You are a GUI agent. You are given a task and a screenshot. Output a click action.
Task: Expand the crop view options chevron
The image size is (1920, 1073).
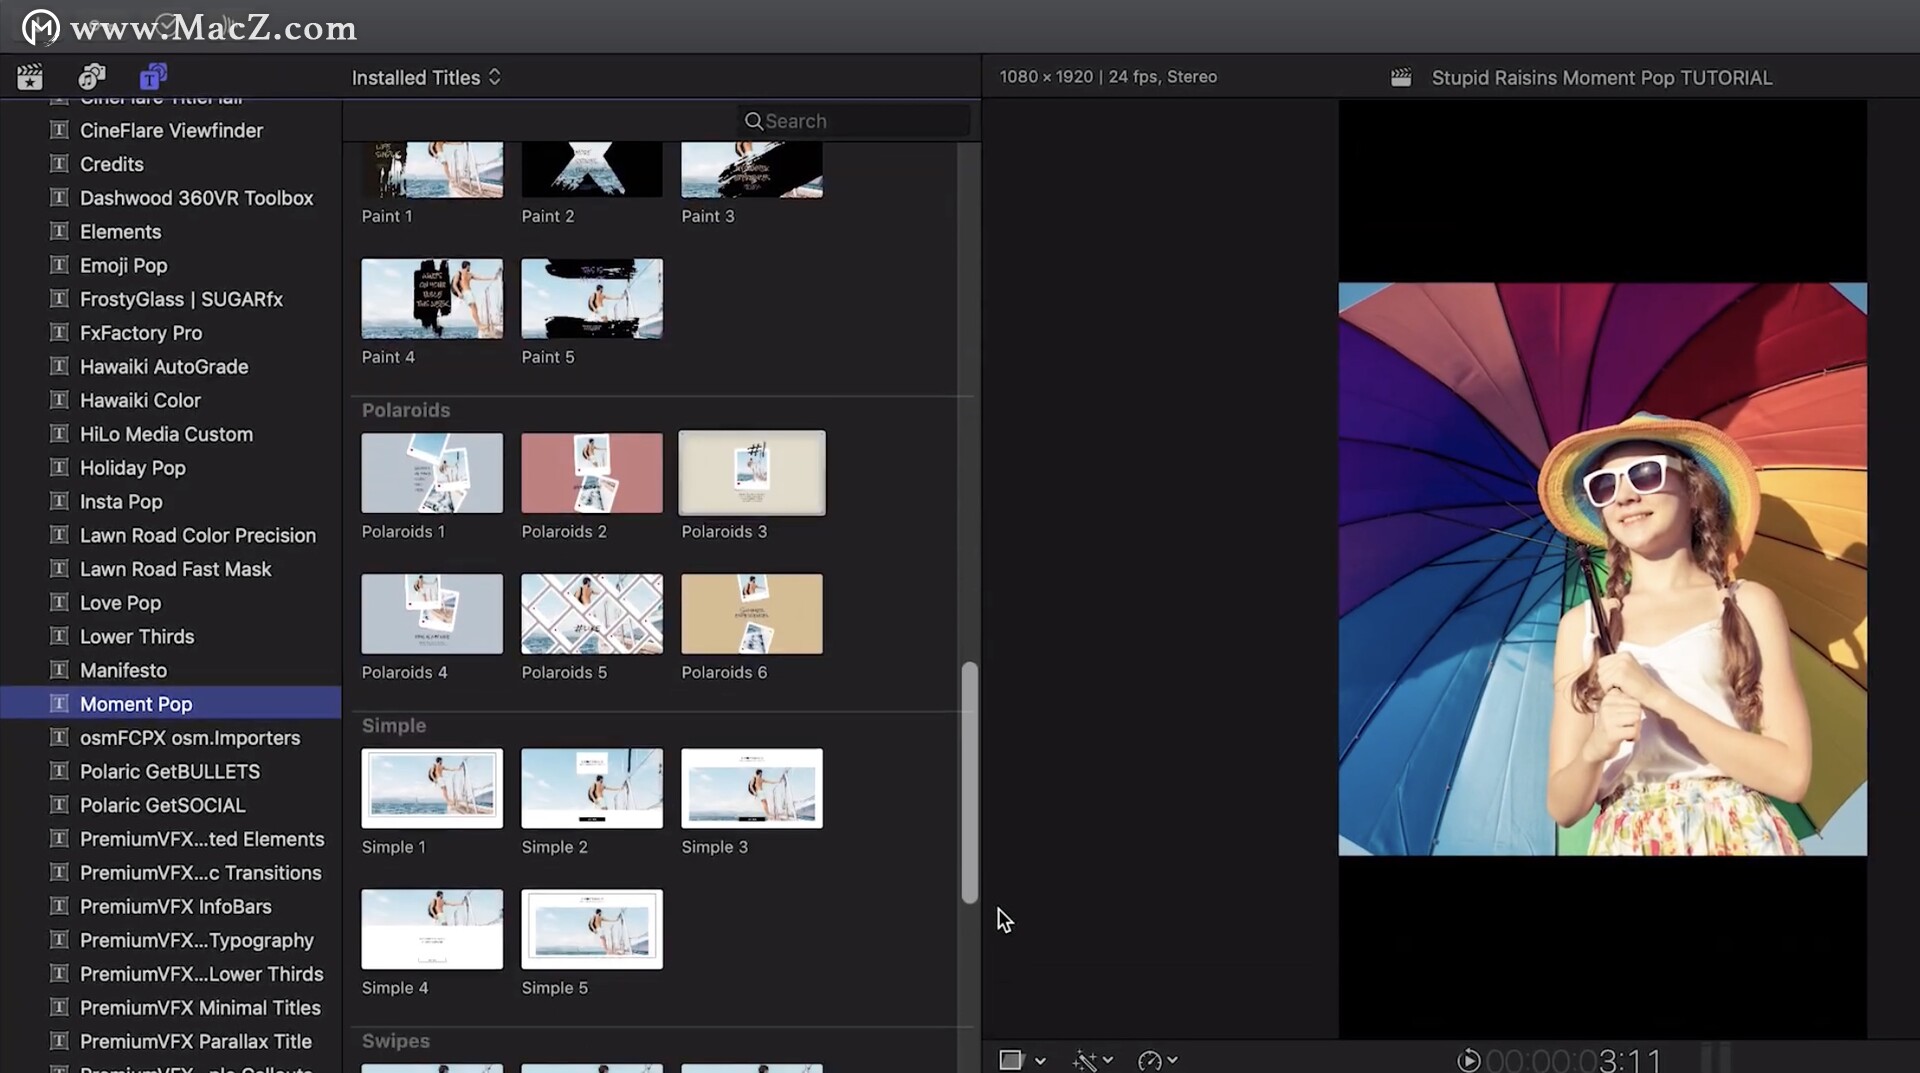(x=1040, y=1061)
